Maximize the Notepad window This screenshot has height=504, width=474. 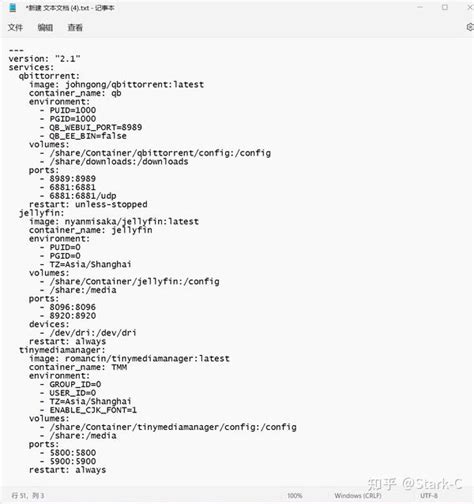tap(445, 7)
